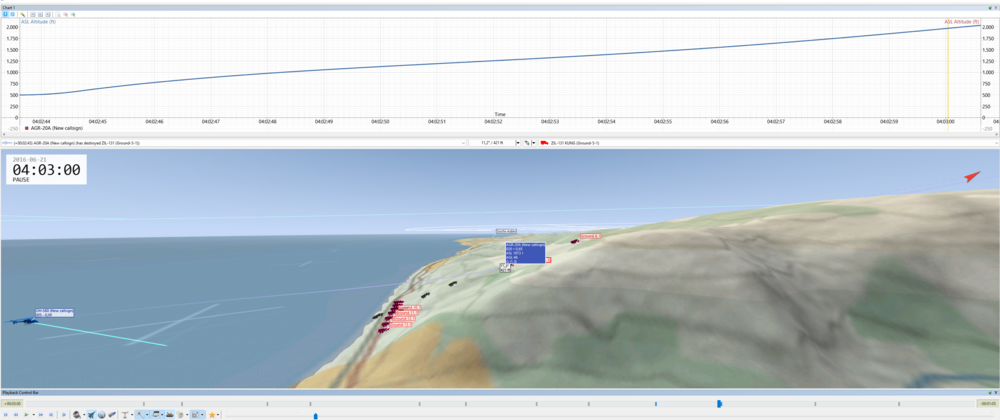Screen dimensions: 1000x420
Task: Toggle the fighter jet aircraft filter icon
Action: [x=91, y=415]
